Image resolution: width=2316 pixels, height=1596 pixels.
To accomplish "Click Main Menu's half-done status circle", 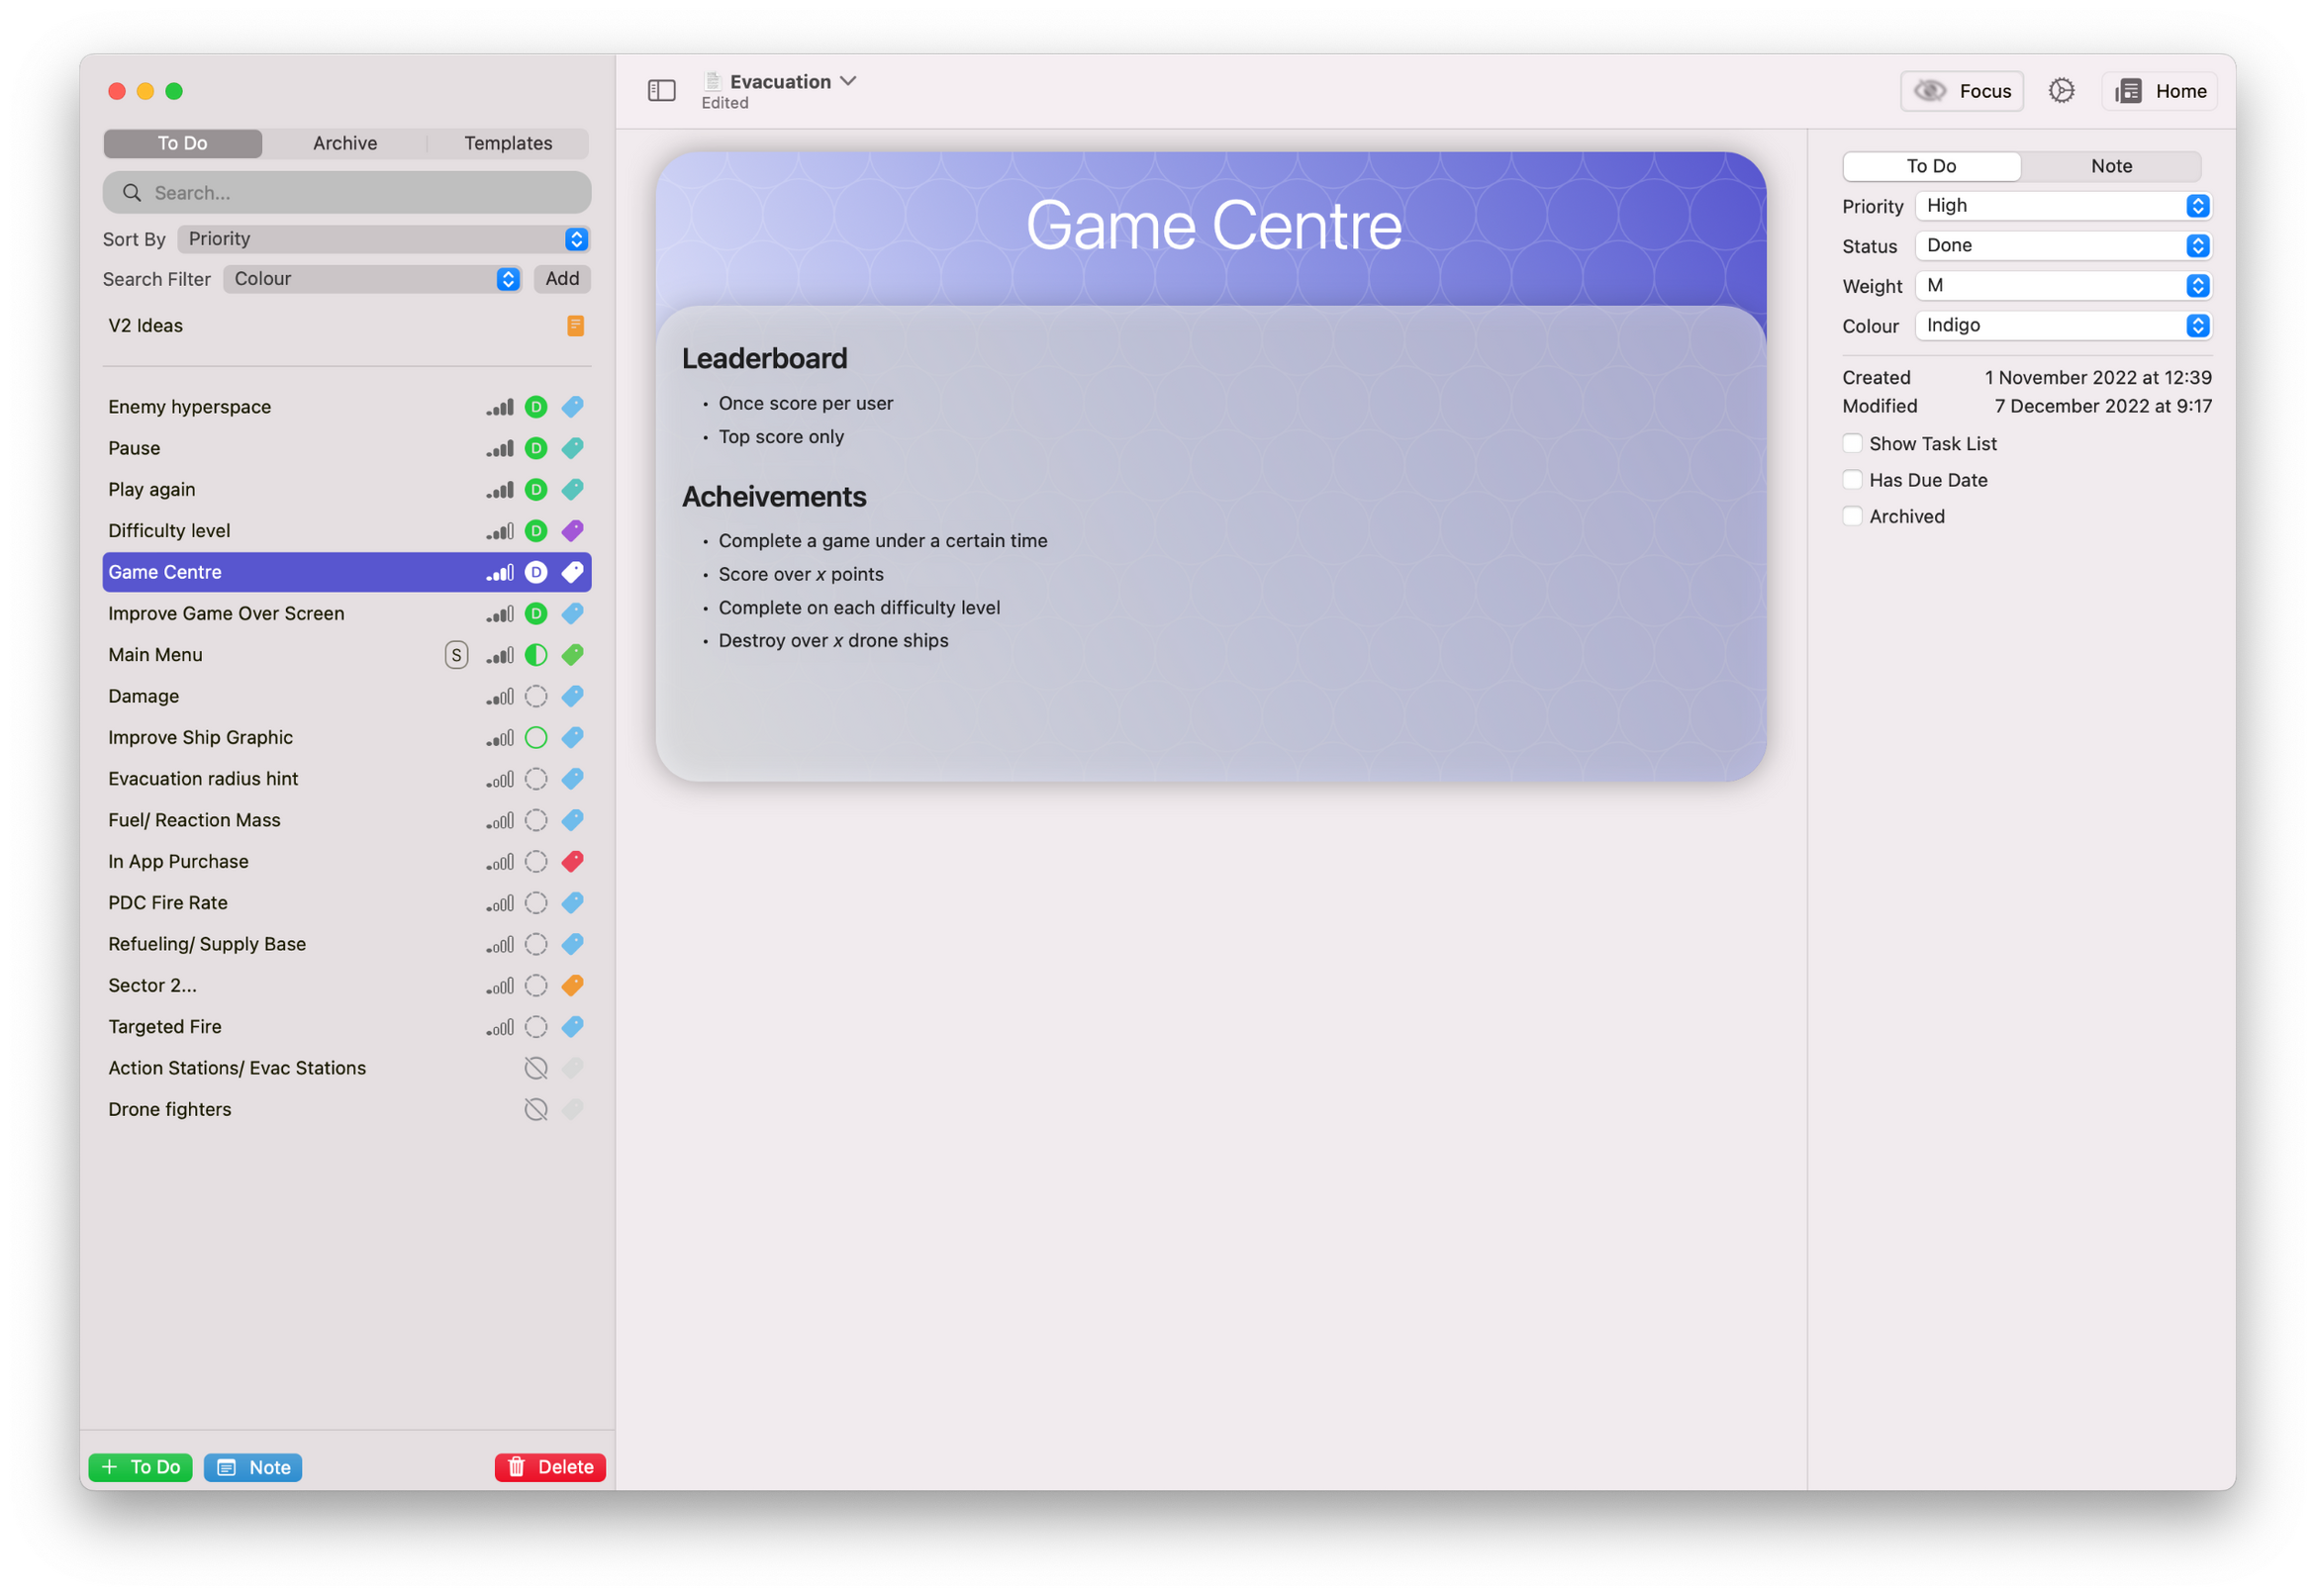I will pos(536,655).
